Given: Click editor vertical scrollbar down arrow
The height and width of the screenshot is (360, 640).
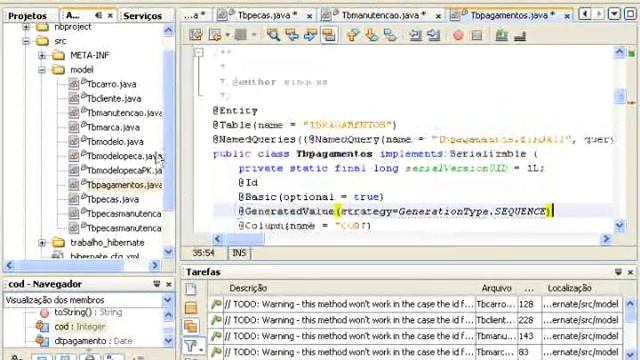Looking at the screenshot, I should coord(620,225).
